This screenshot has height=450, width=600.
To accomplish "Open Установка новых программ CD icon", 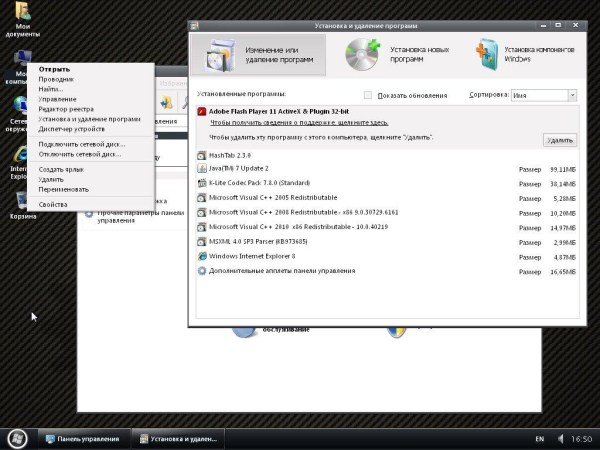I will [362, 54].
